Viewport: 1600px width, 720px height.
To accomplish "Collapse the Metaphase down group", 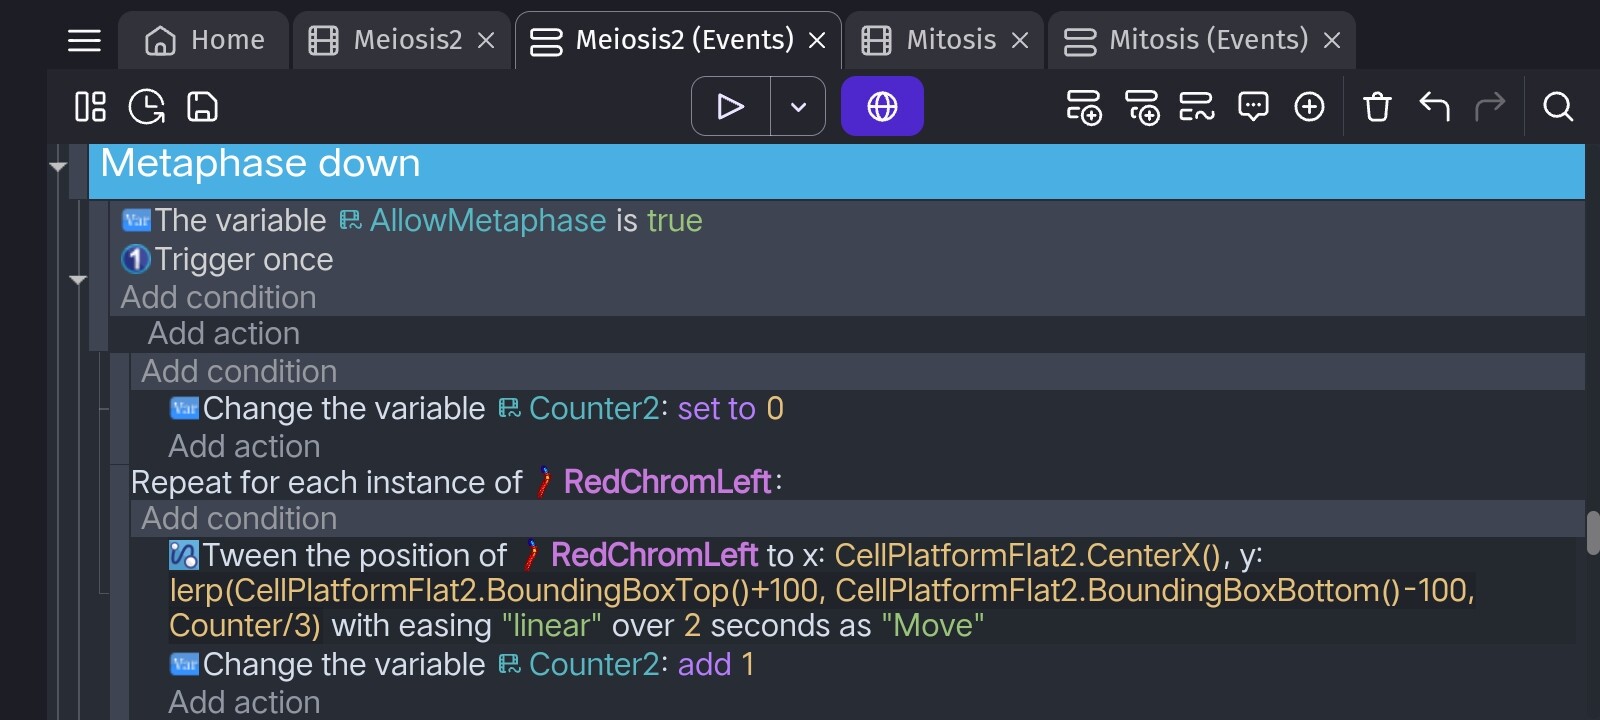I will point(58,166).
